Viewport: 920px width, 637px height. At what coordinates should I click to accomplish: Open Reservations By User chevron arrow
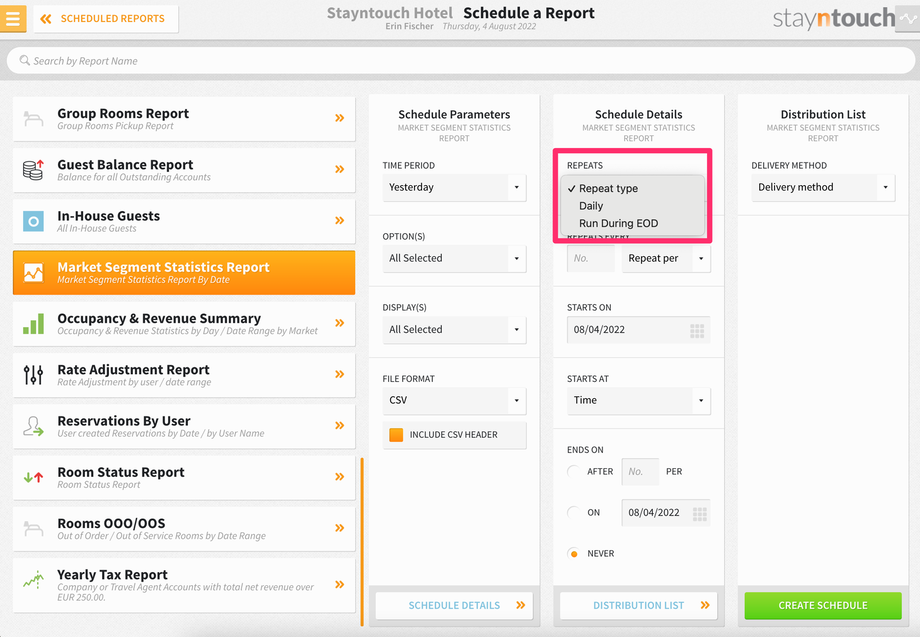(x=340, y=425)
